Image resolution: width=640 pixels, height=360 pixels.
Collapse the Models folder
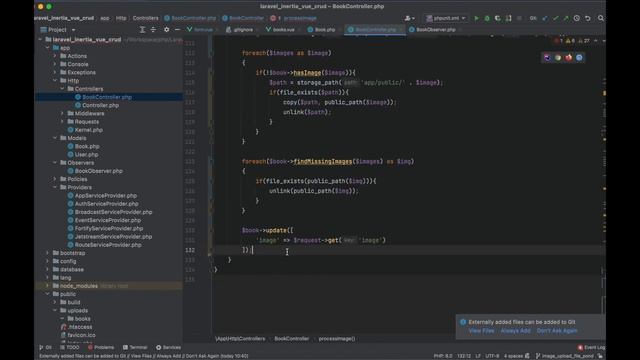click(x=55, y=138)
